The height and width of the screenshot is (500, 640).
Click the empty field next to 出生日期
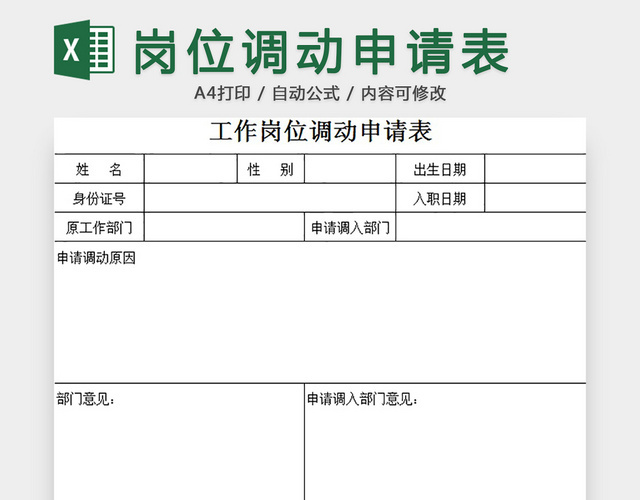536,169
